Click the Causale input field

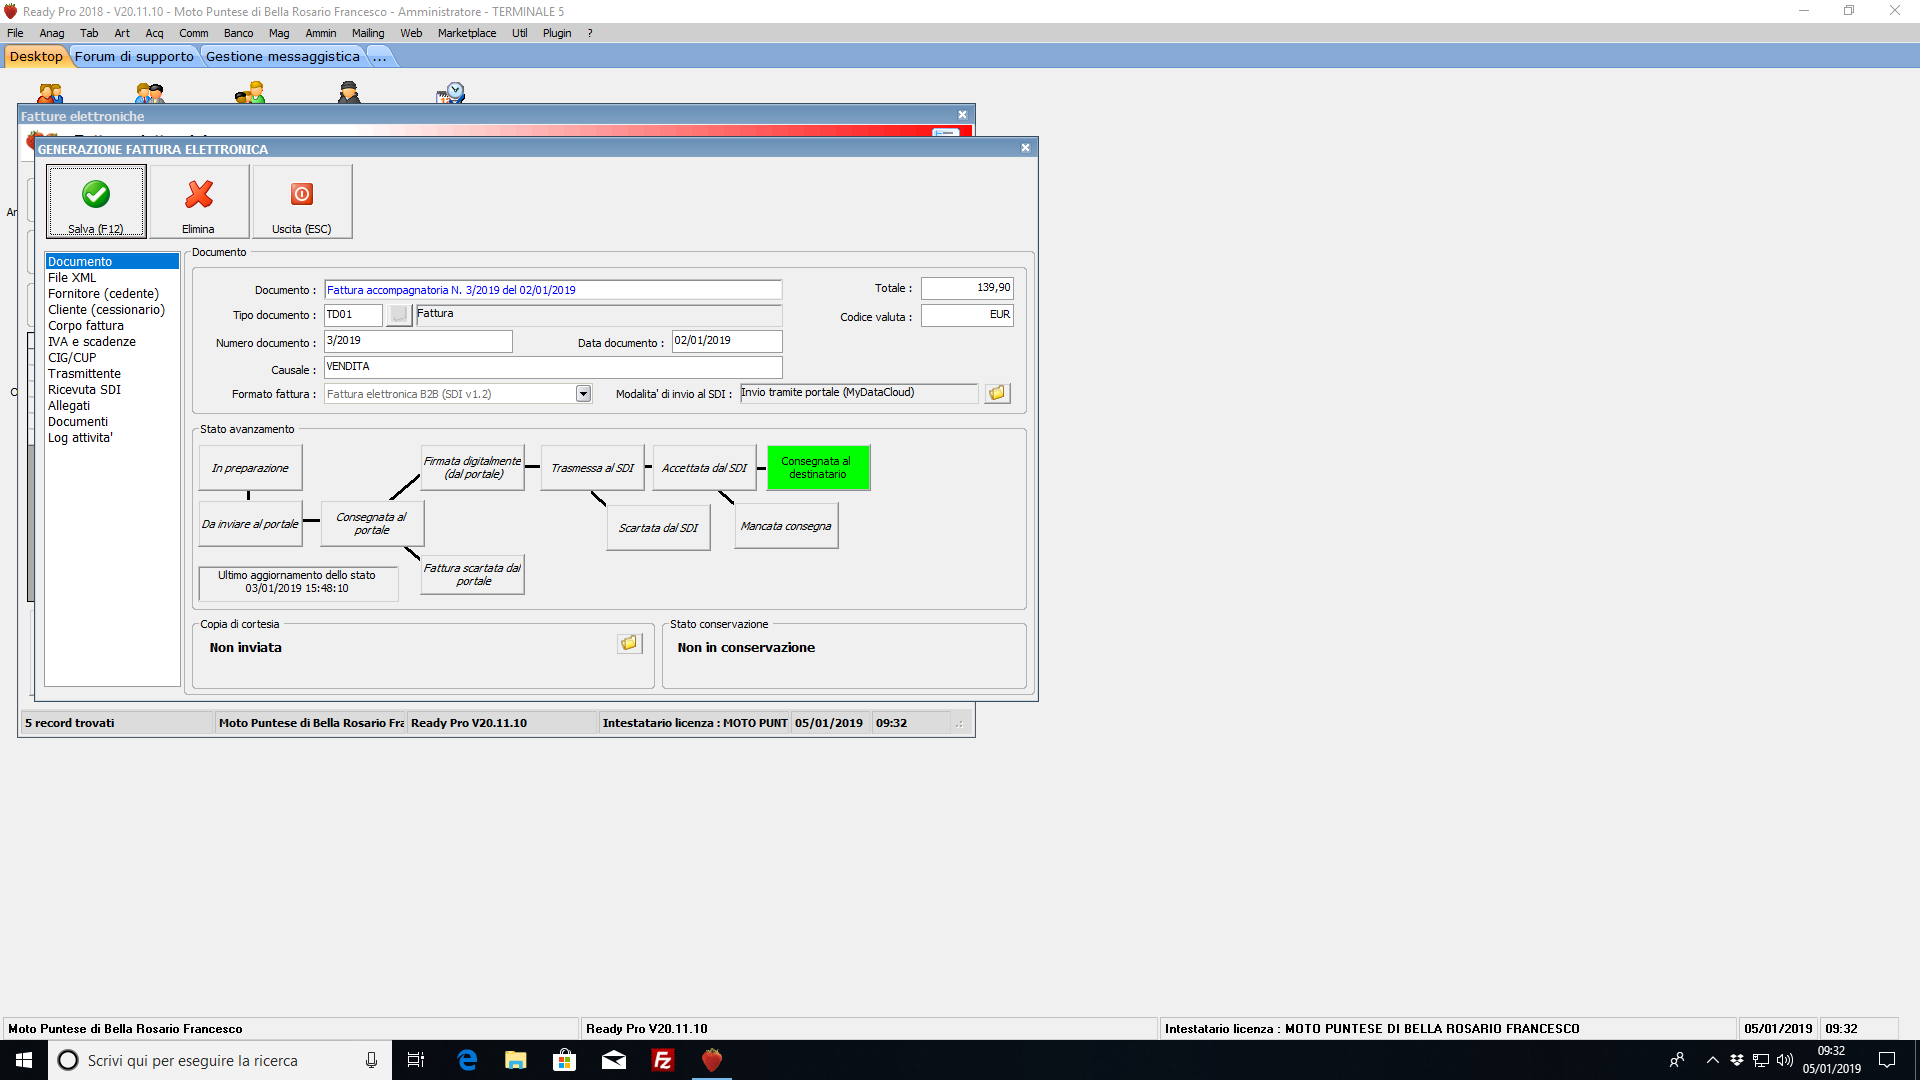tap(552, 367)
